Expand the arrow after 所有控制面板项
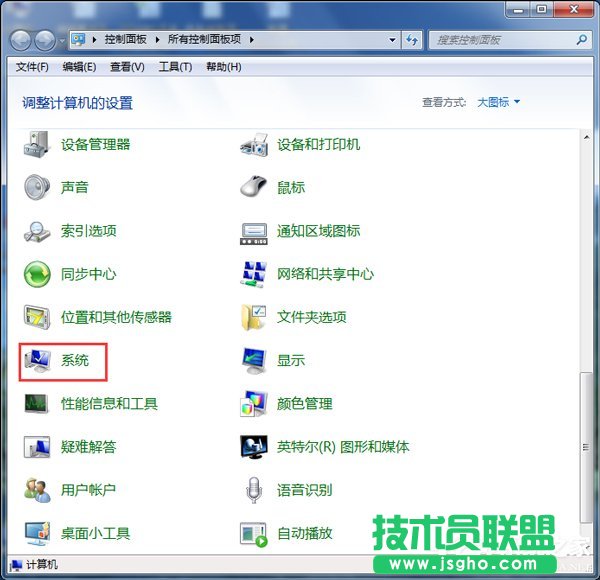Screen dimensions: 600x580 pos(252,39)
